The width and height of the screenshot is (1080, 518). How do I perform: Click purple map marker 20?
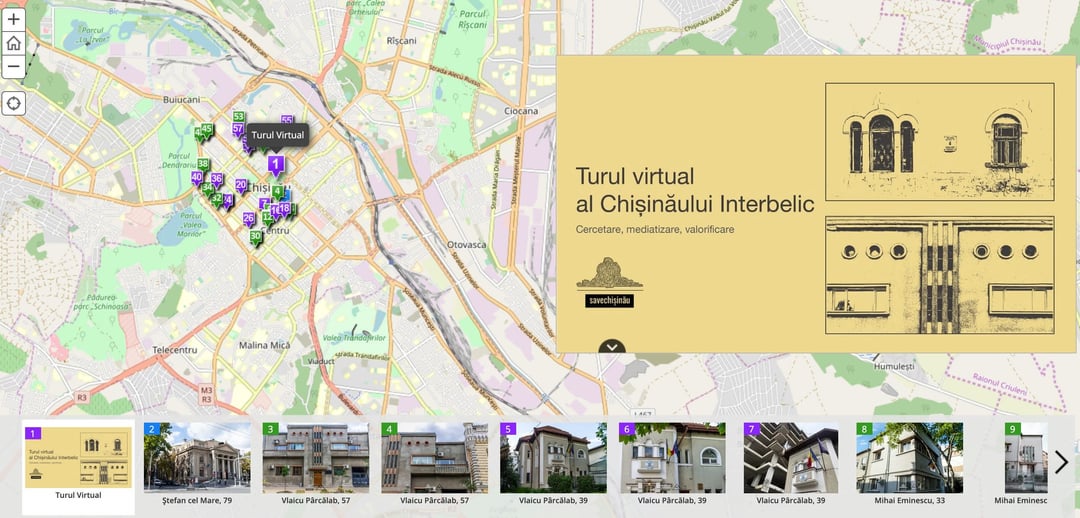pos(241,186)
